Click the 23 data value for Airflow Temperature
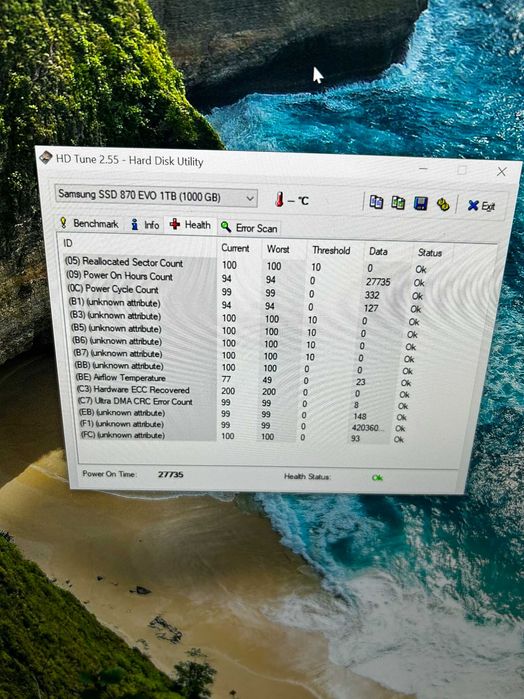 360,382
